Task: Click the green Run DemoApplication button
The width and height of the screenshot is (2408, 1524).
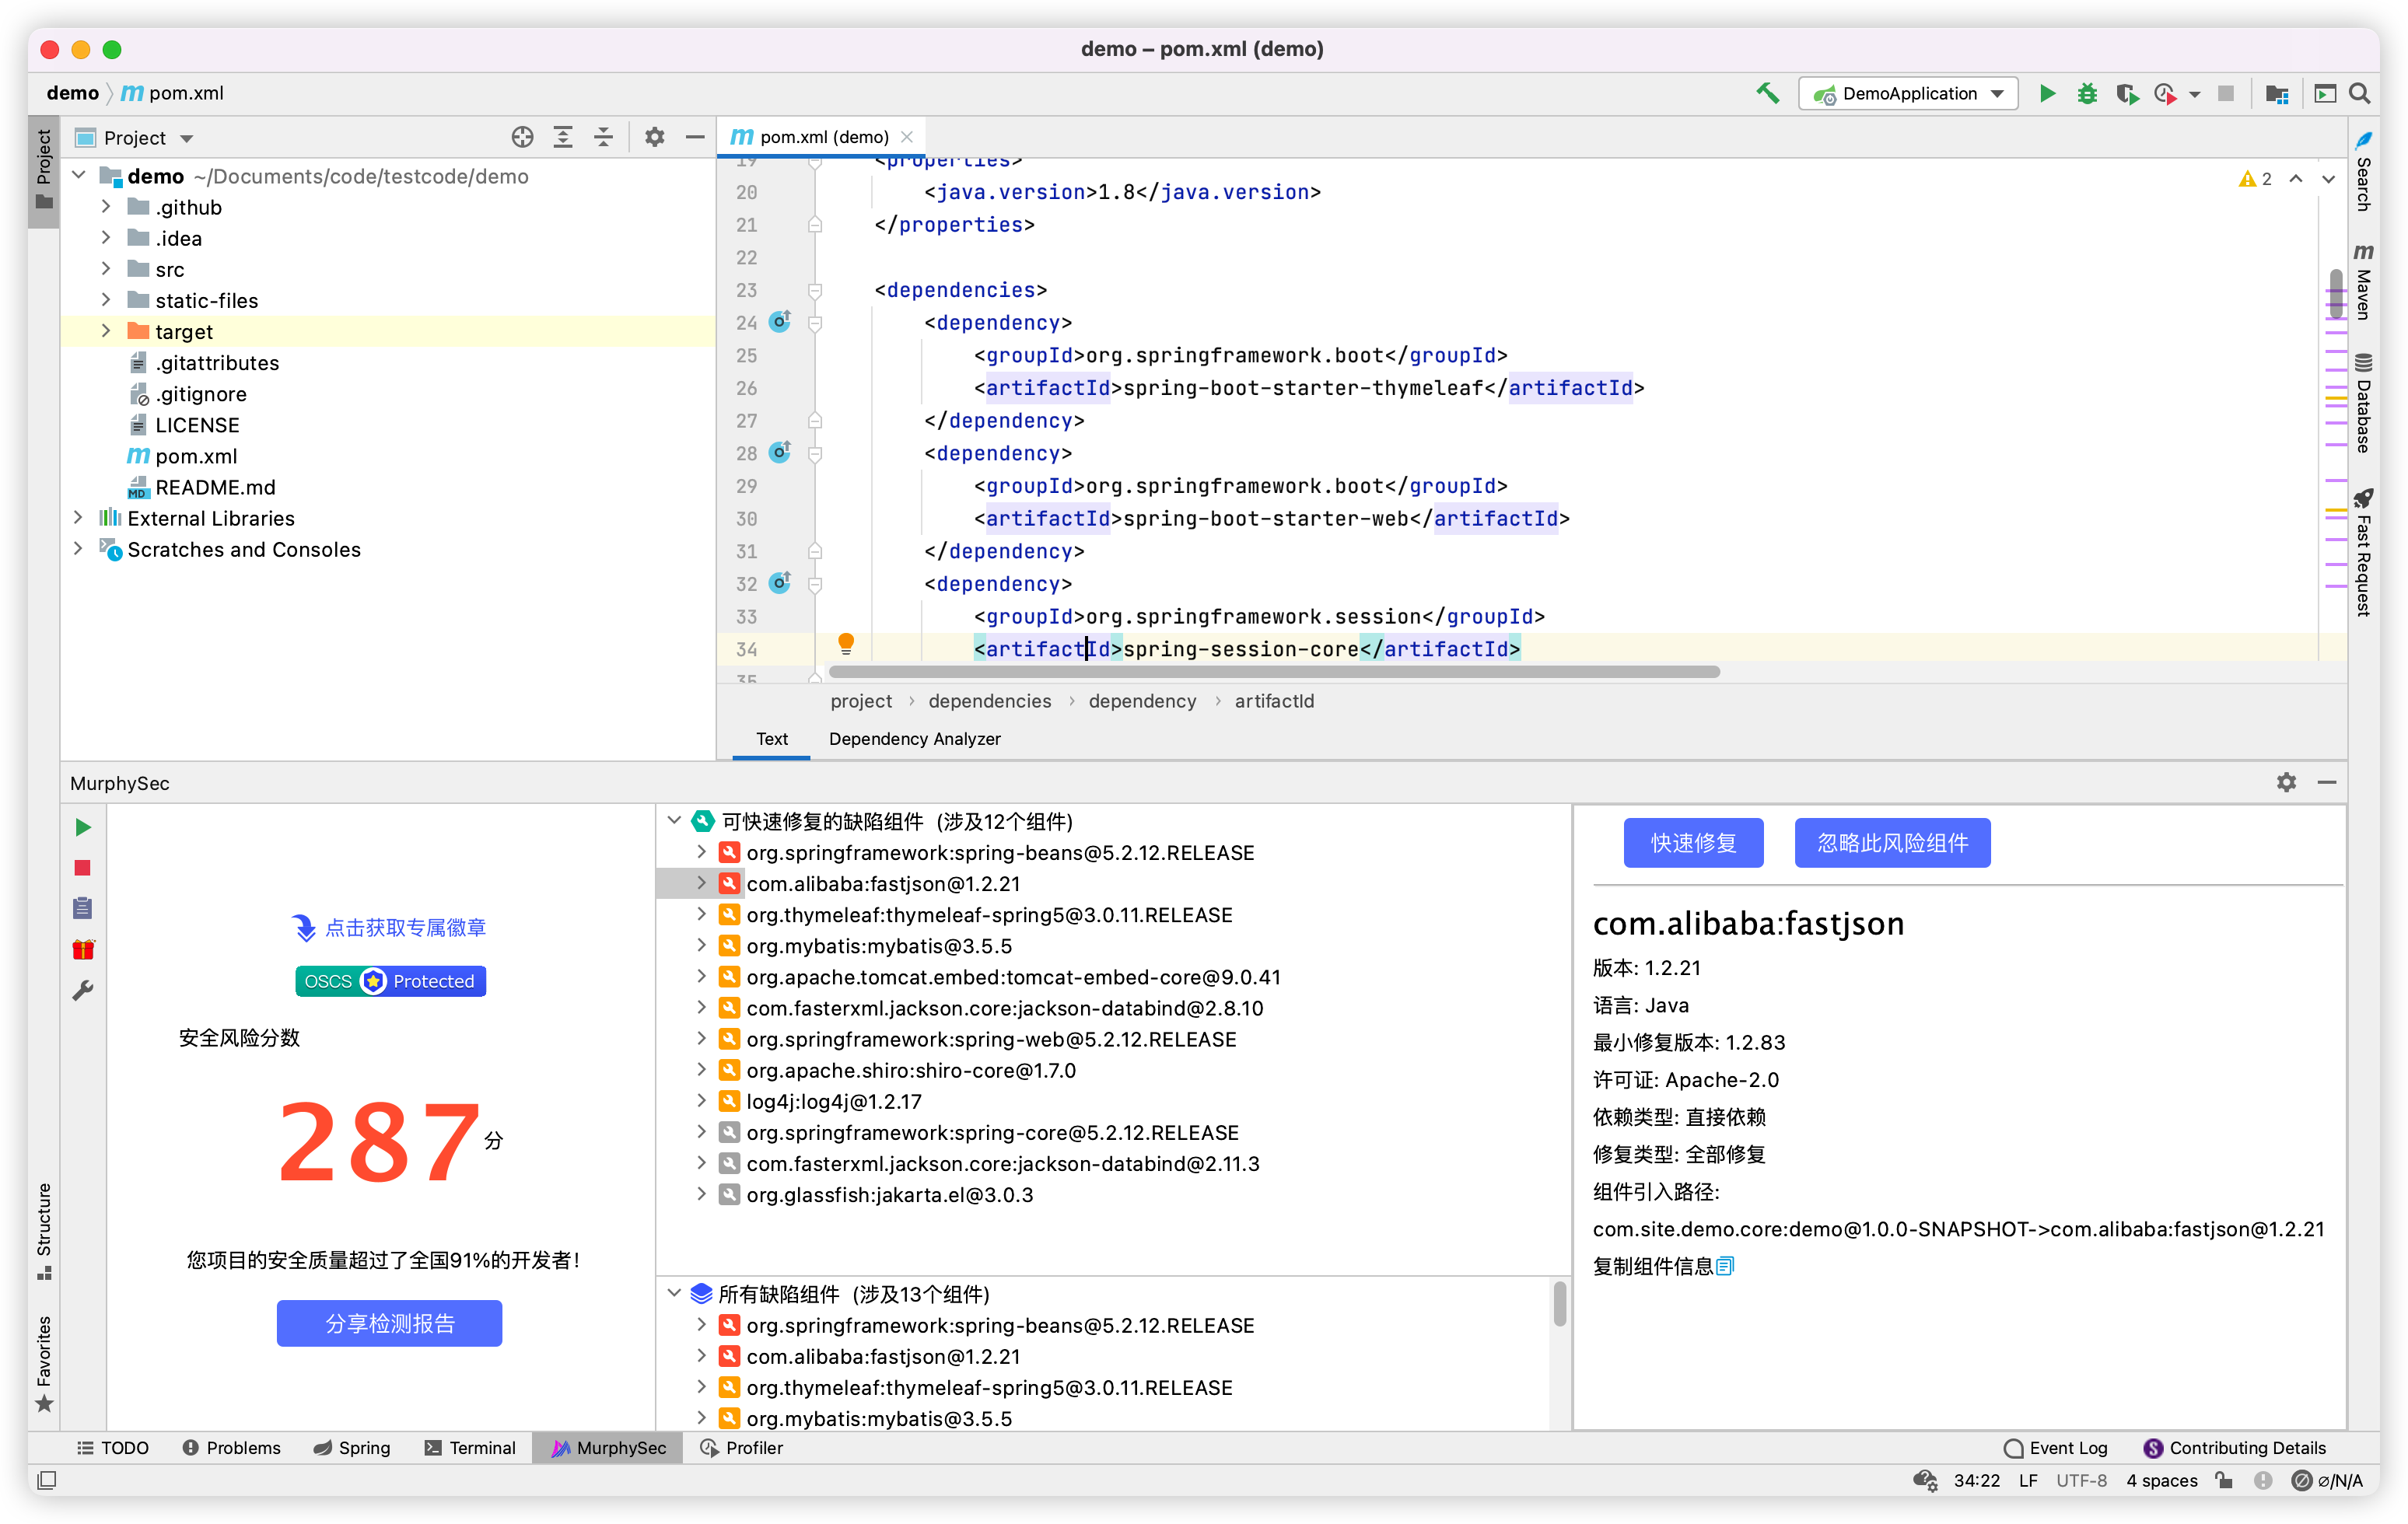Action: pos(2046,93)
